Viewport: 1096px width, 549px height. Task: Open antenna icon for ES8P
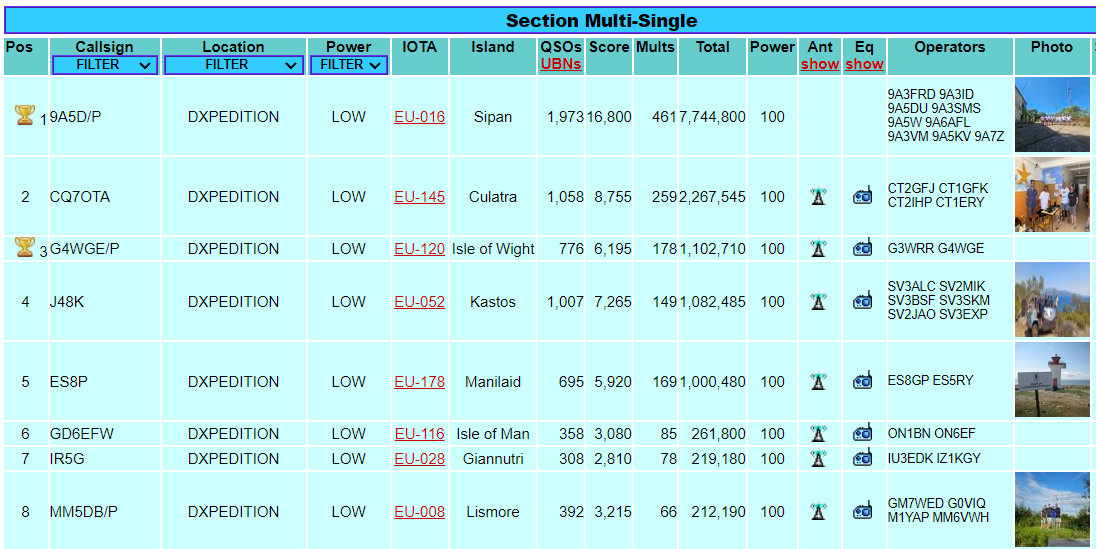pyautogui.click(x=818, y=381)
